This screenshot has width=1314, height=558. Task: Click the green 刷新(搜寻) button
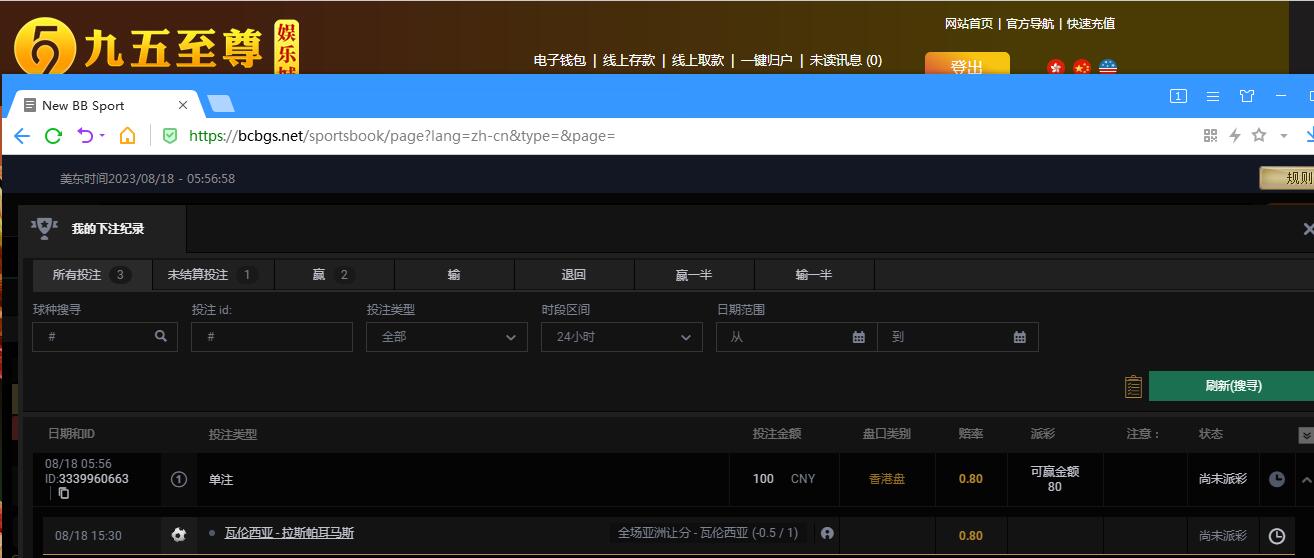pyautogui.click(x=1231, y=386)
